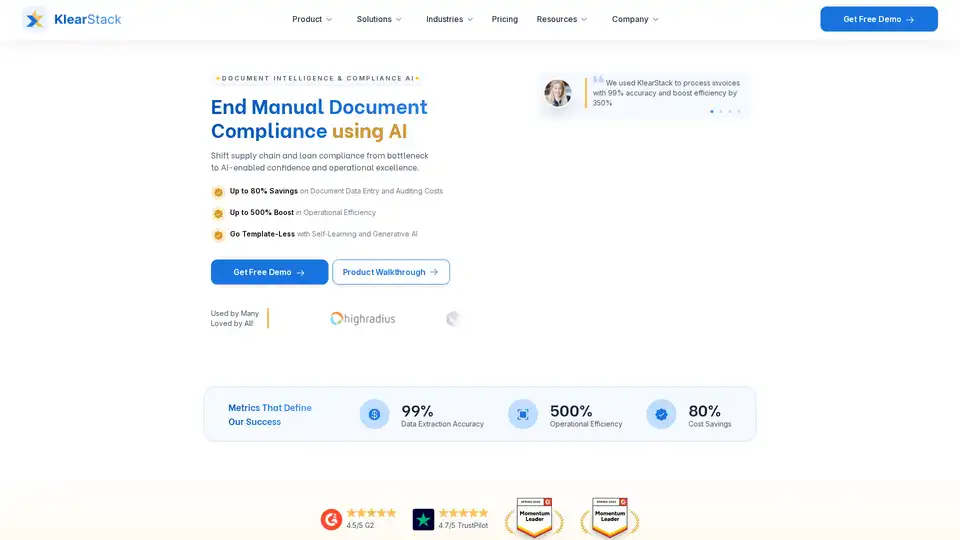Image resolution: width=960 pixels, height=540 pixels.
Task: Expand the Industries dropdown menu
Action: tap(449, 19)
